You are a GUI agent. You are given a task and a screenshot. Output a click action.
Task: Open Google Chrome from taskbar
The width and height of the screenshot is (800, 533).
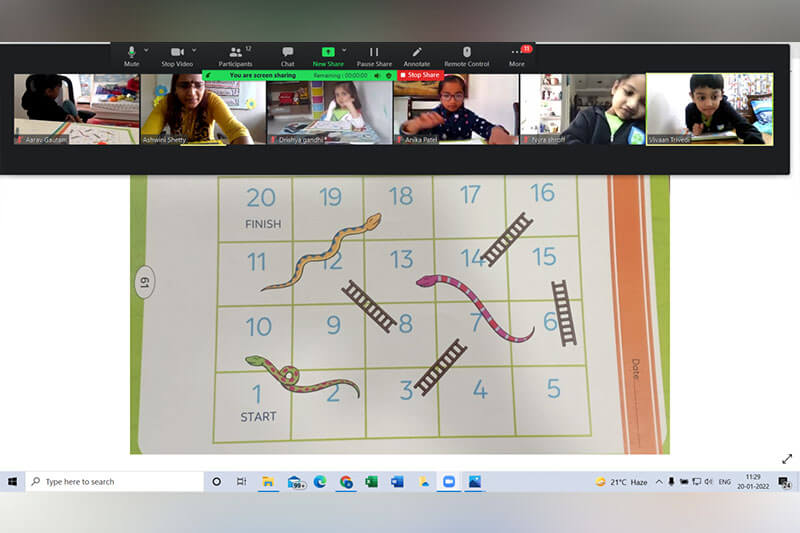346,481
